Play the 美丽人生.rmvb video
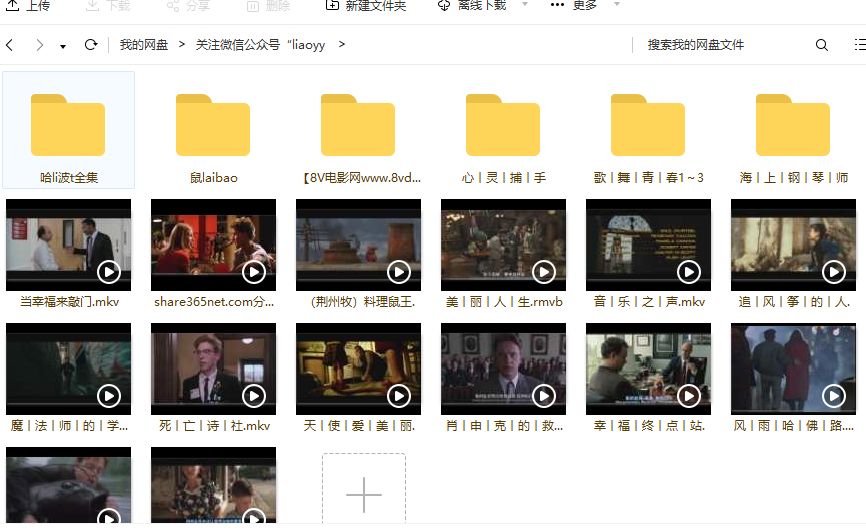Image resolution: width=866 pixels, height=531 pixels. [543, 272]
